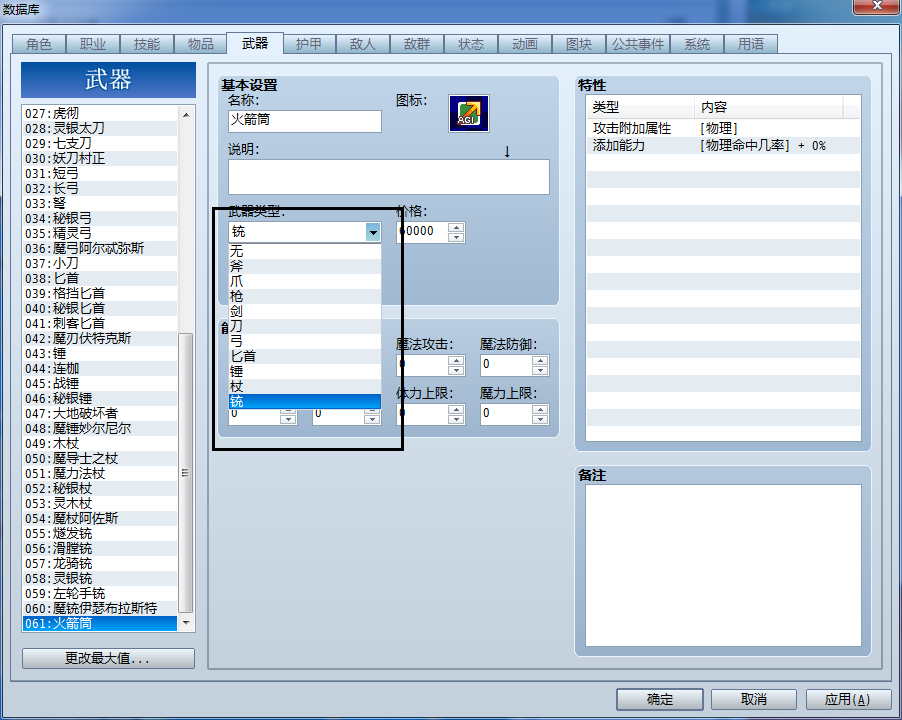Switch to the 角色 tab
The width and height of the screenshot is (902, 720).
click(x=39, y=44)
